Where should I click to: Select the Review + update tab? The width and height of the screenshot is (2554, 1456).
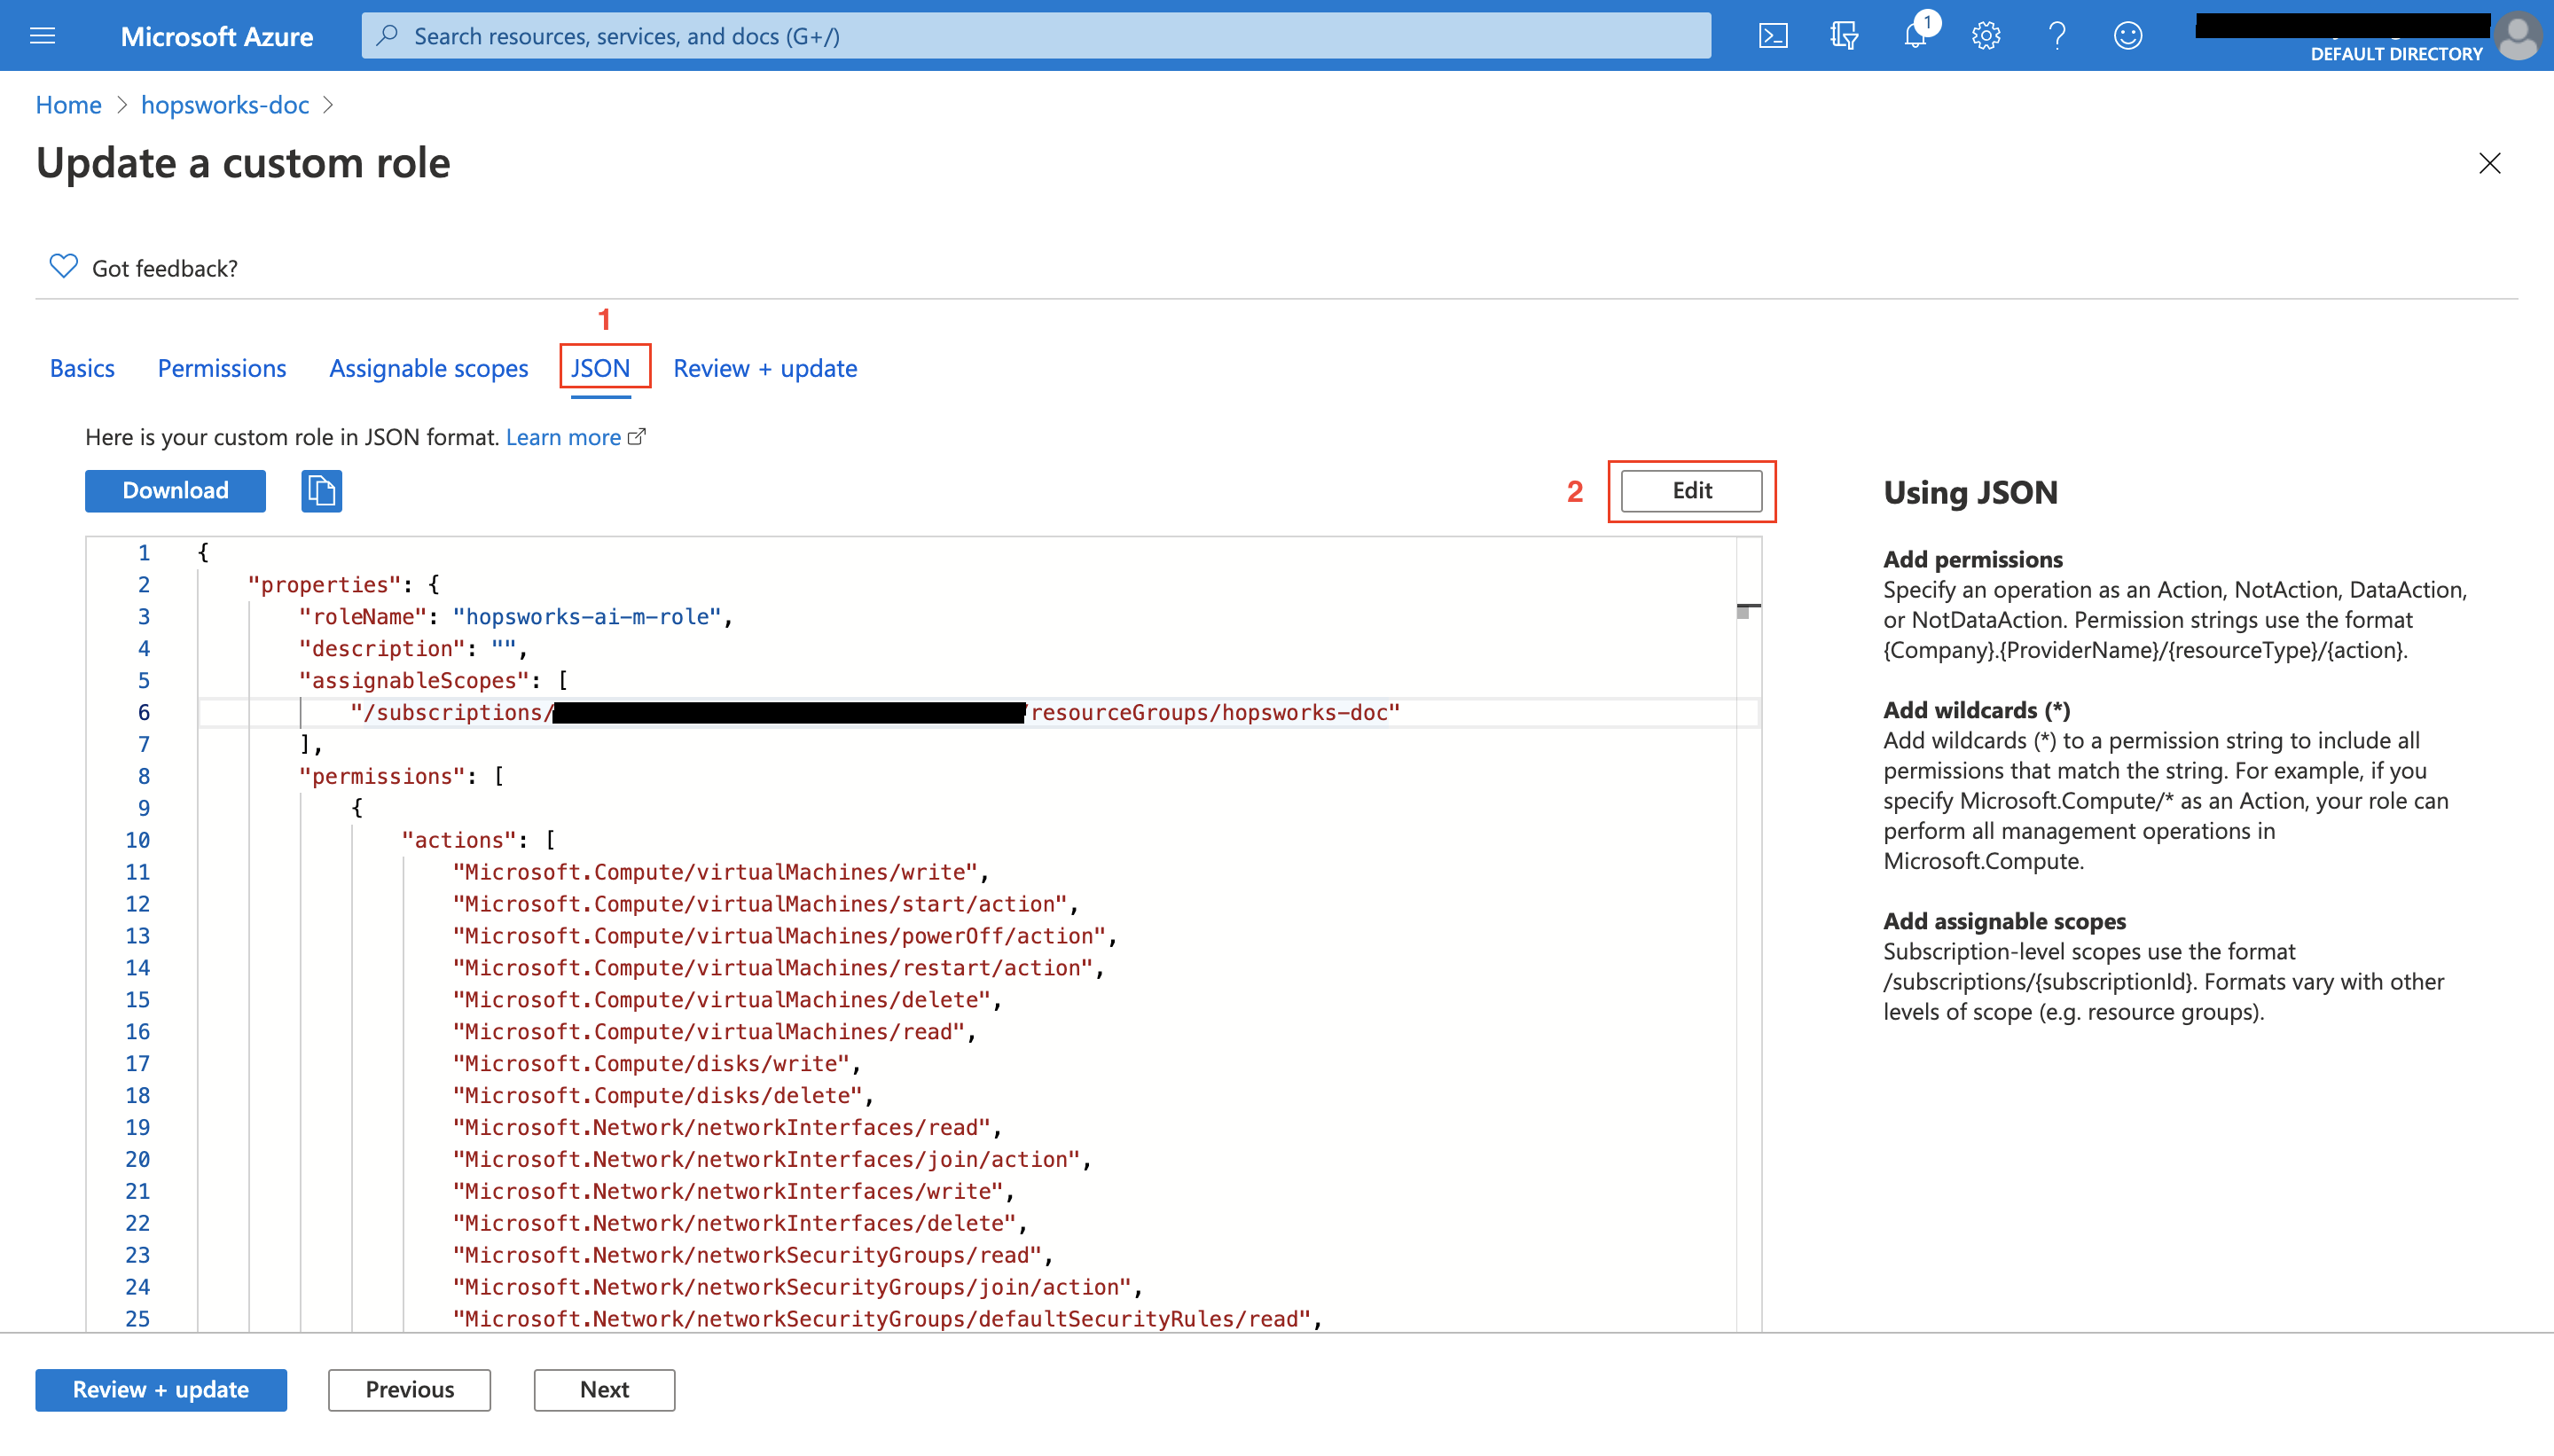764,368
